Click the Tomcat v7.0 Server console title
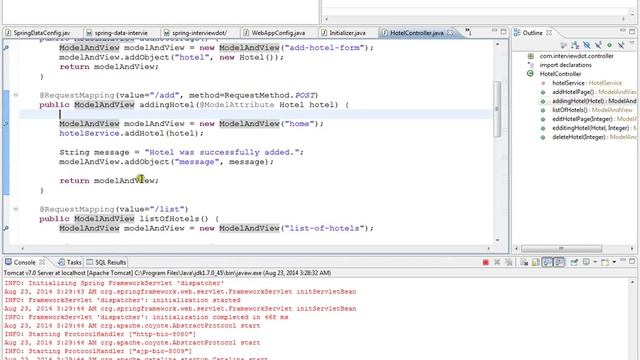 coord(167,273)
